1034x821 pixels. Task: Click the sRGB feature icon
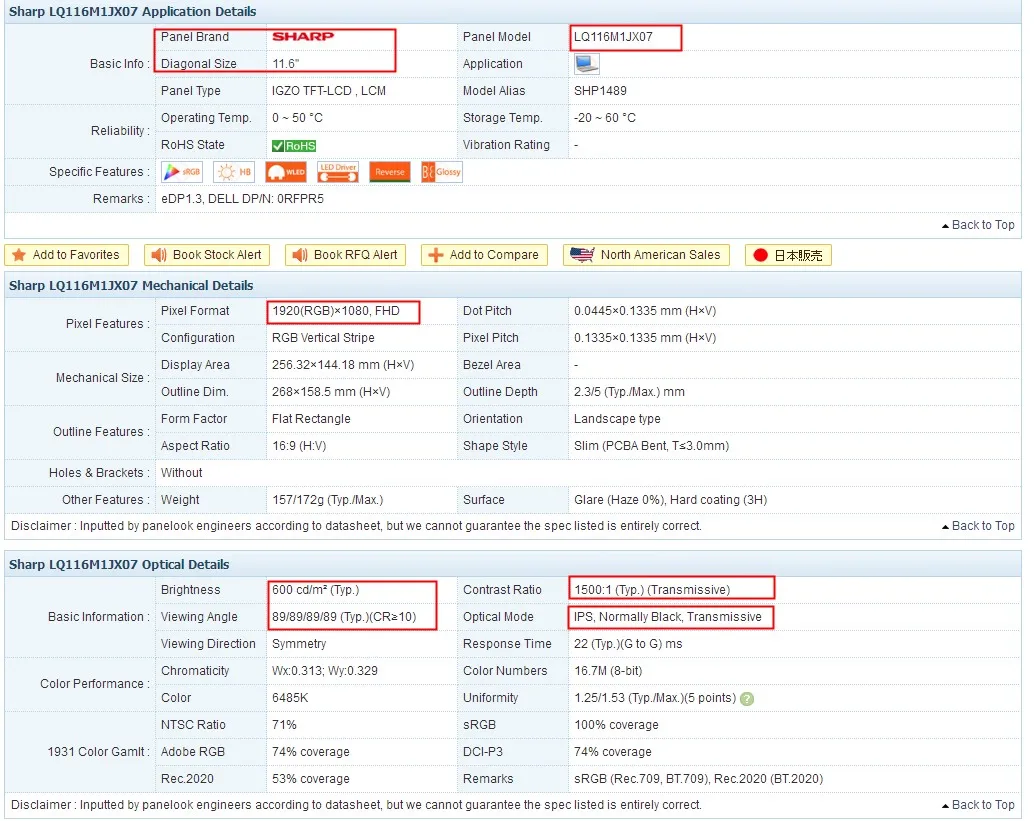pos(181,172)
